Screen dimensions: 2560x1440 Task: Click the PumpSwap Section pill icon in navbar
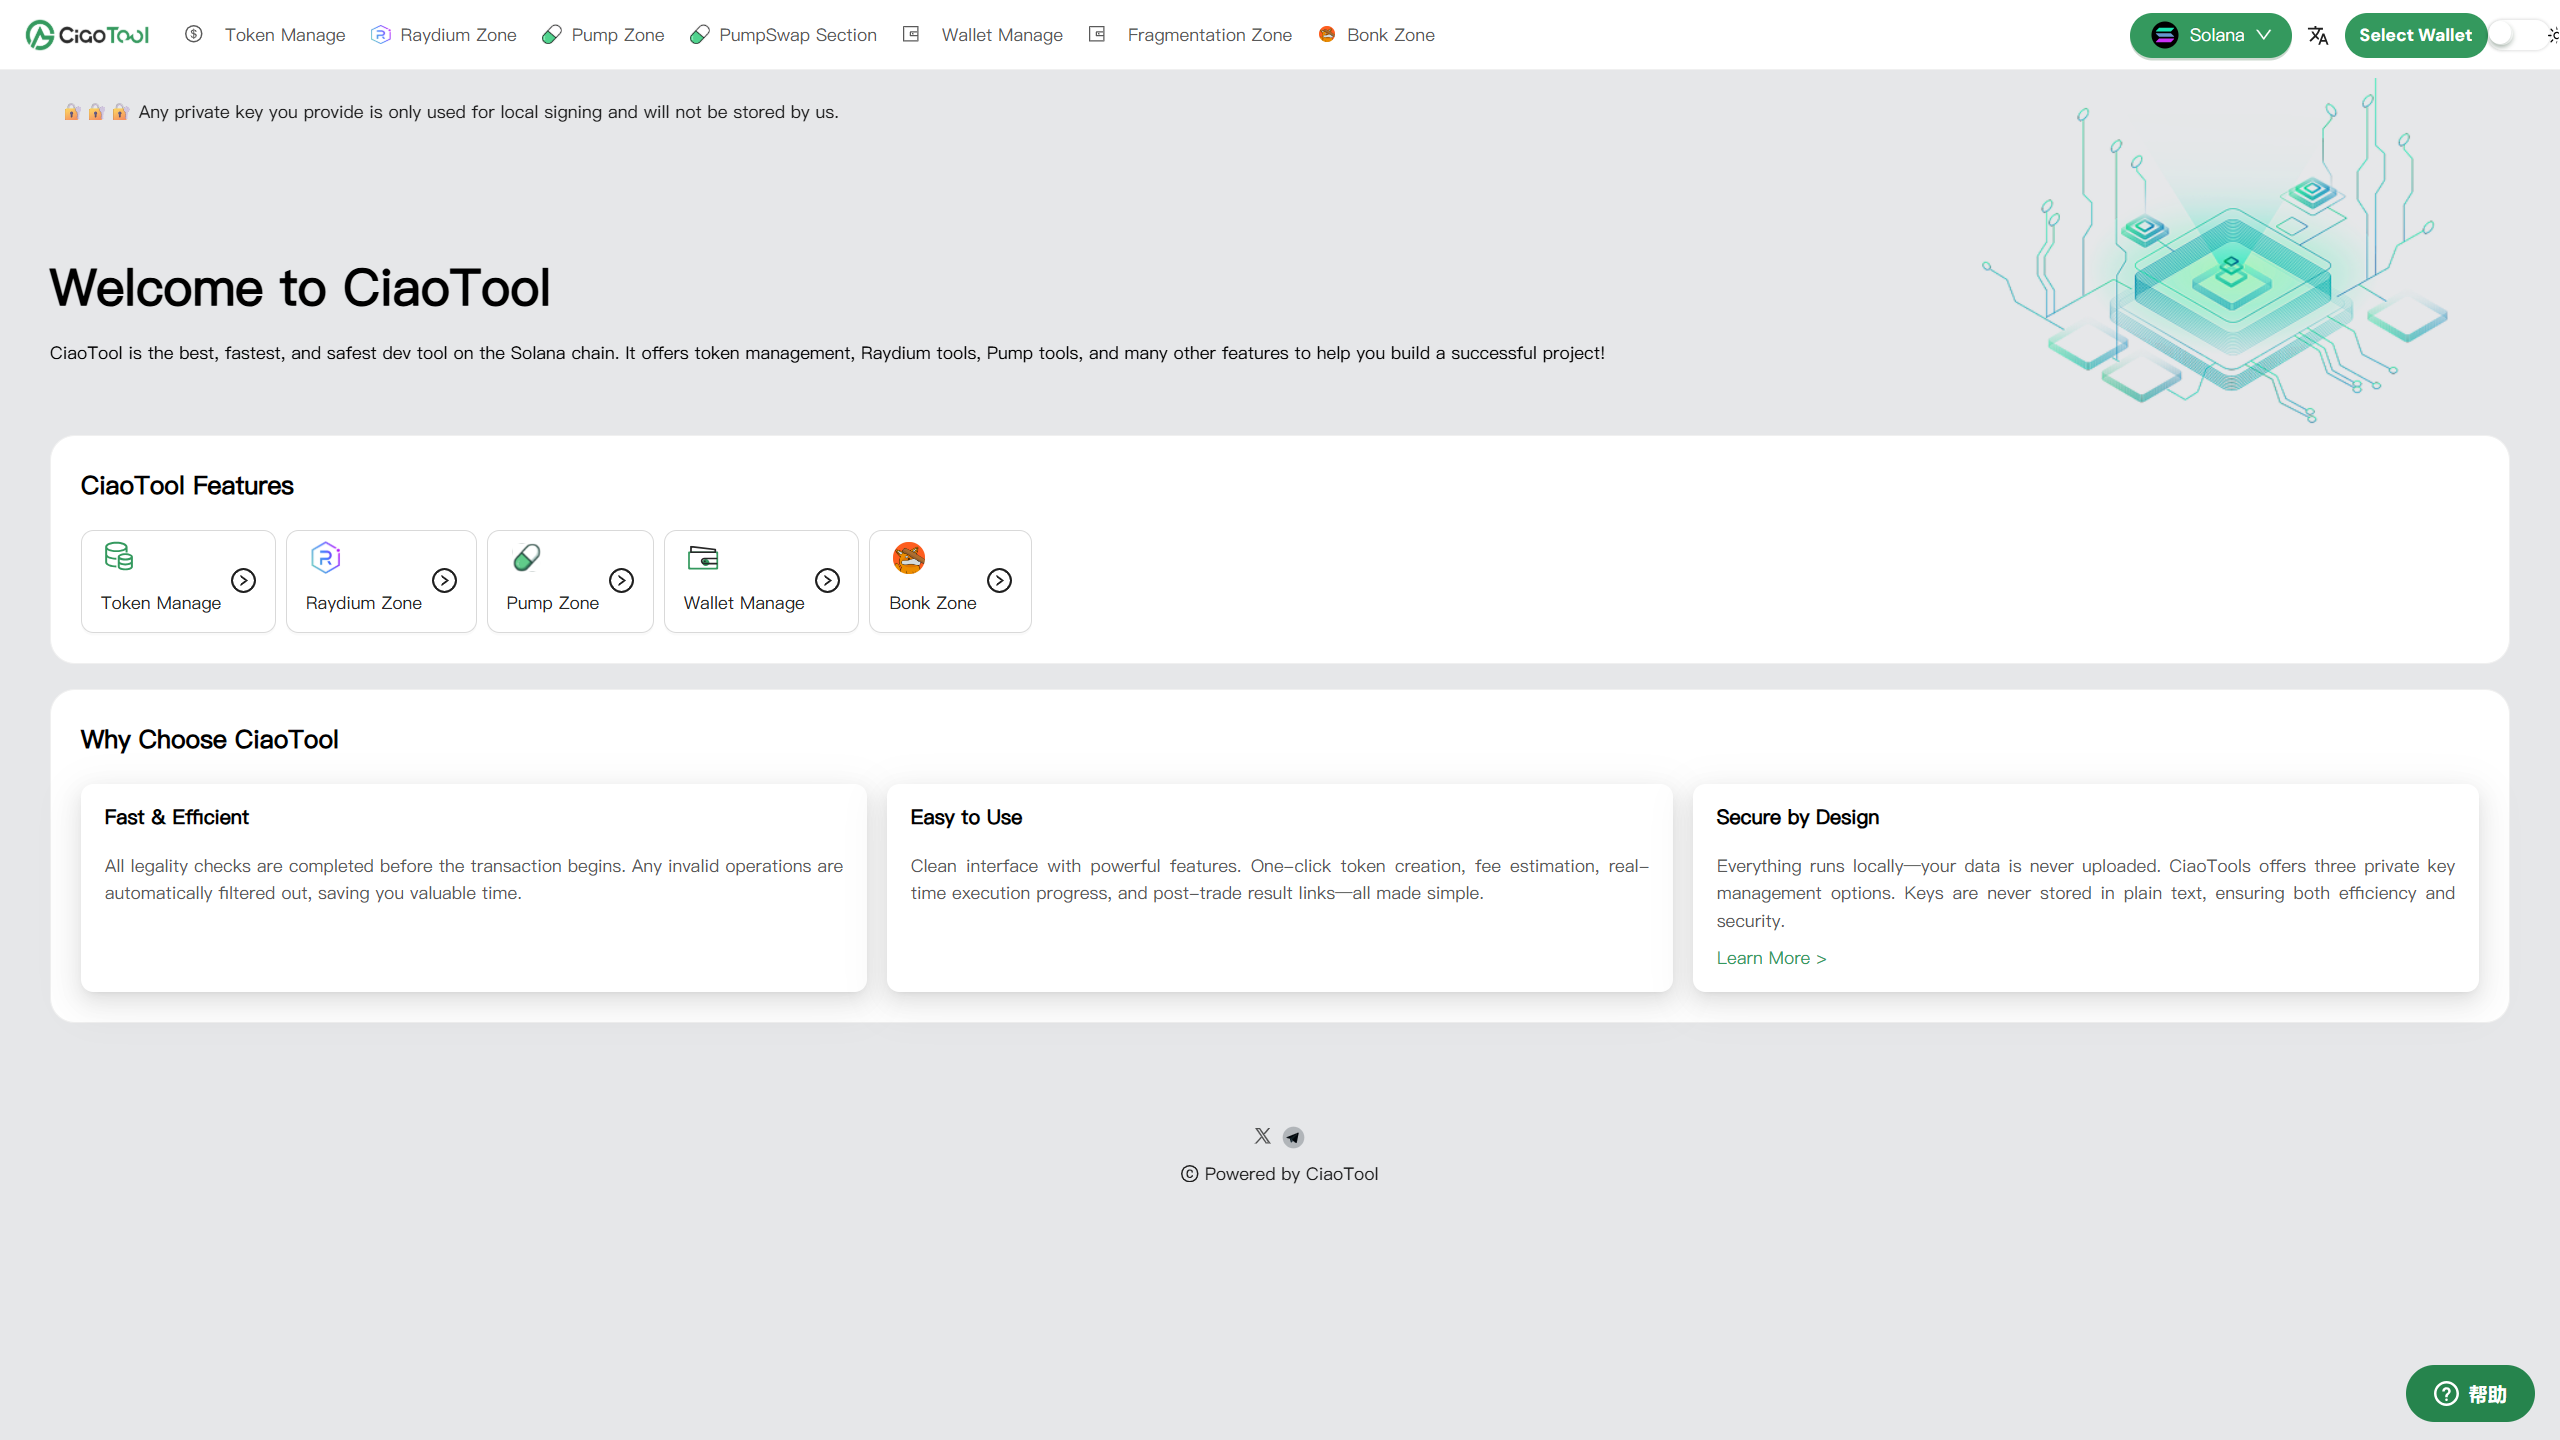click(x=700, y=35)
